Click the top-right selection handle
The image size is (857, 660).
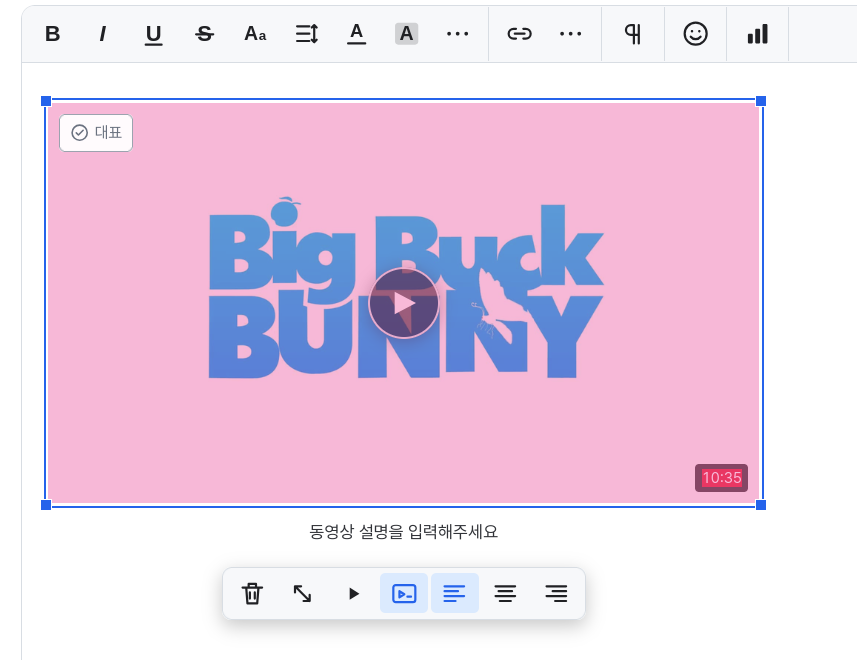point(761,101)
